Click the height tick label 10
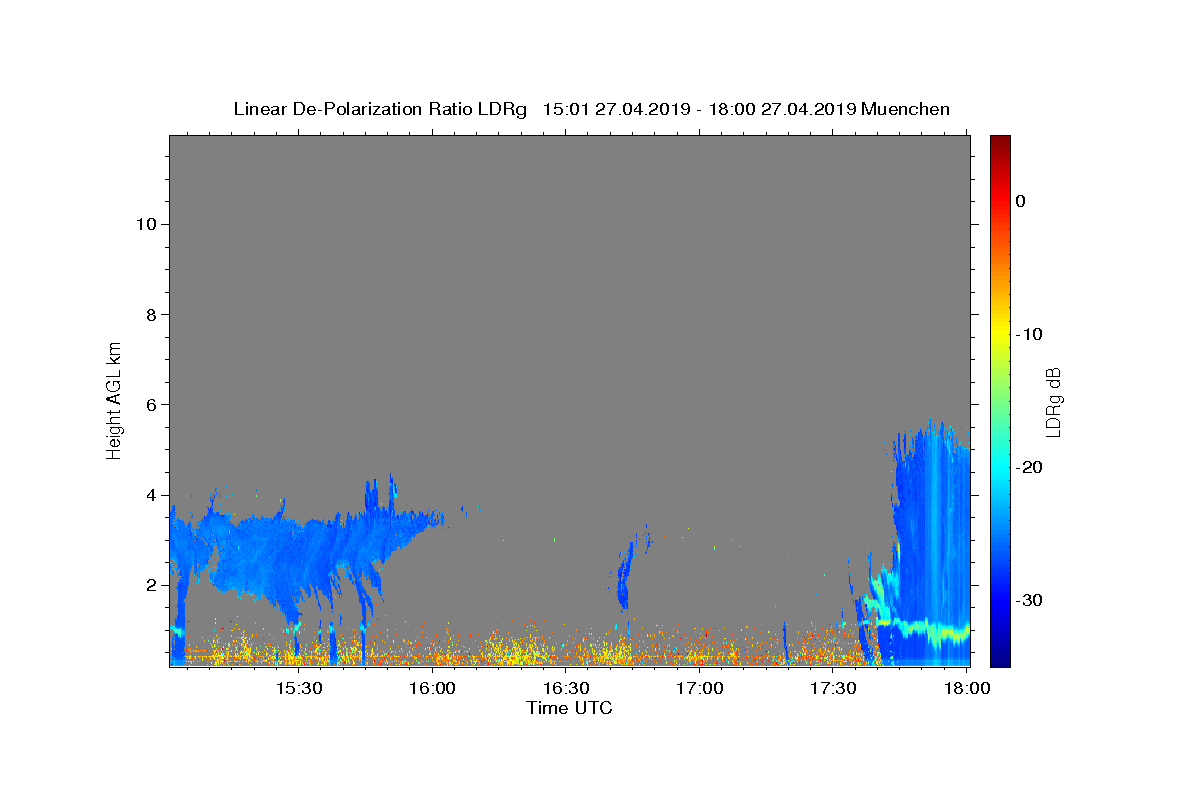The height and width of the screenshot is (800, 1200). click(145, 224)
